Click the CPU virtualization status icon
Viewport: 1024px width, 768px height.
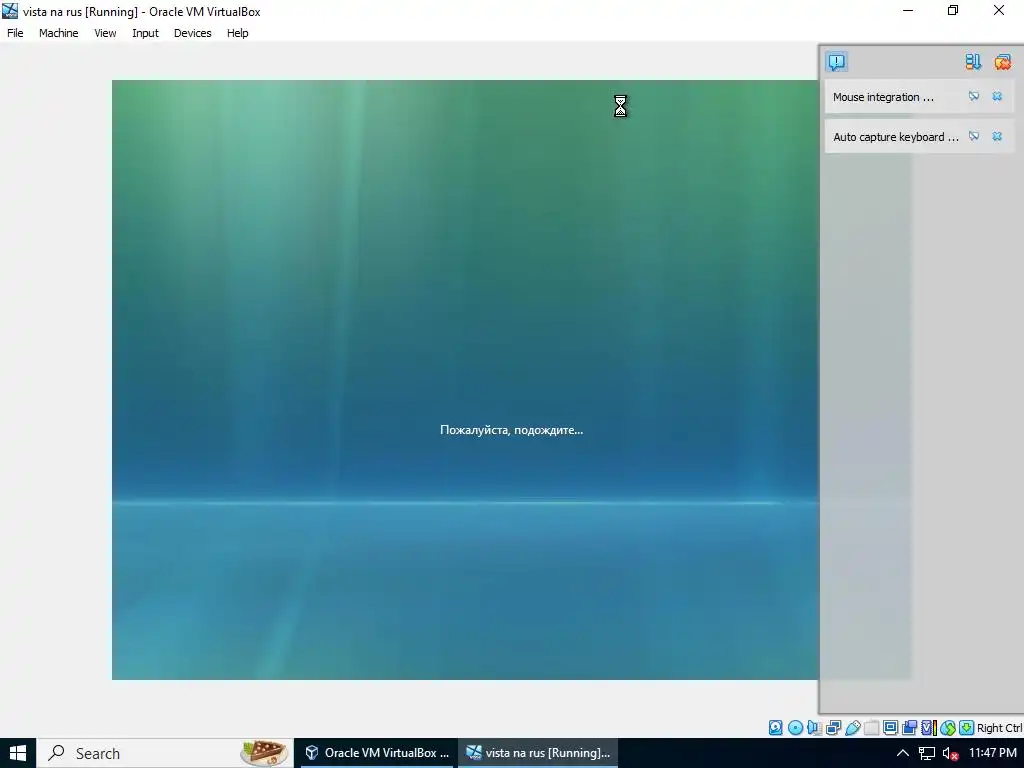click(929, 728)
